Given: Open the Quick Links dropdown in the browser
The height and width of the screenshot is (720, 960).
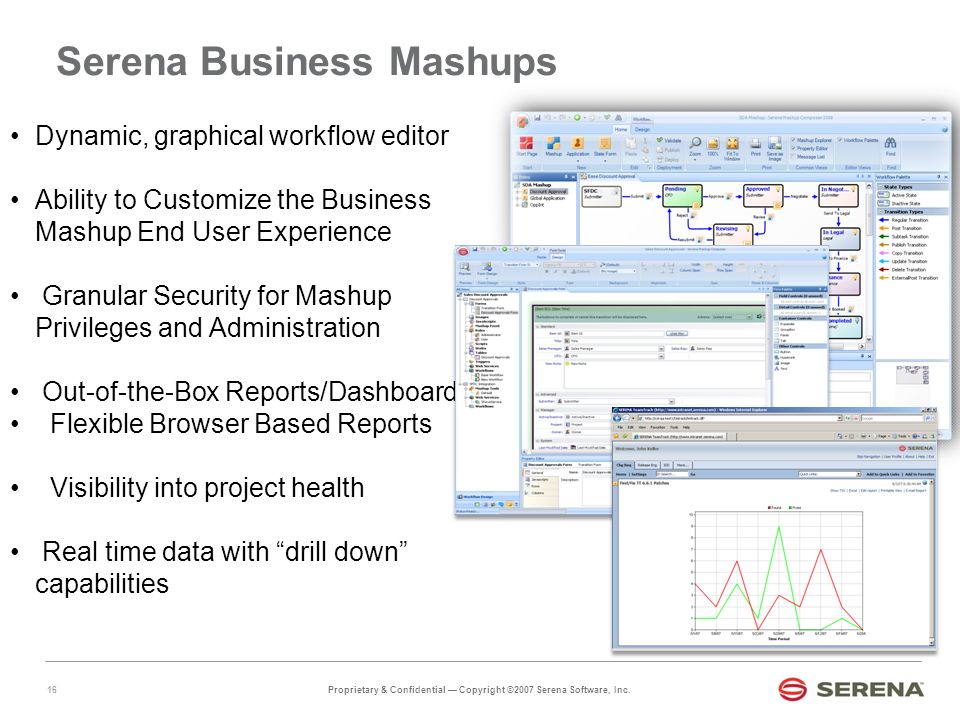Looking at the screenshot, I should coord(858,474).
